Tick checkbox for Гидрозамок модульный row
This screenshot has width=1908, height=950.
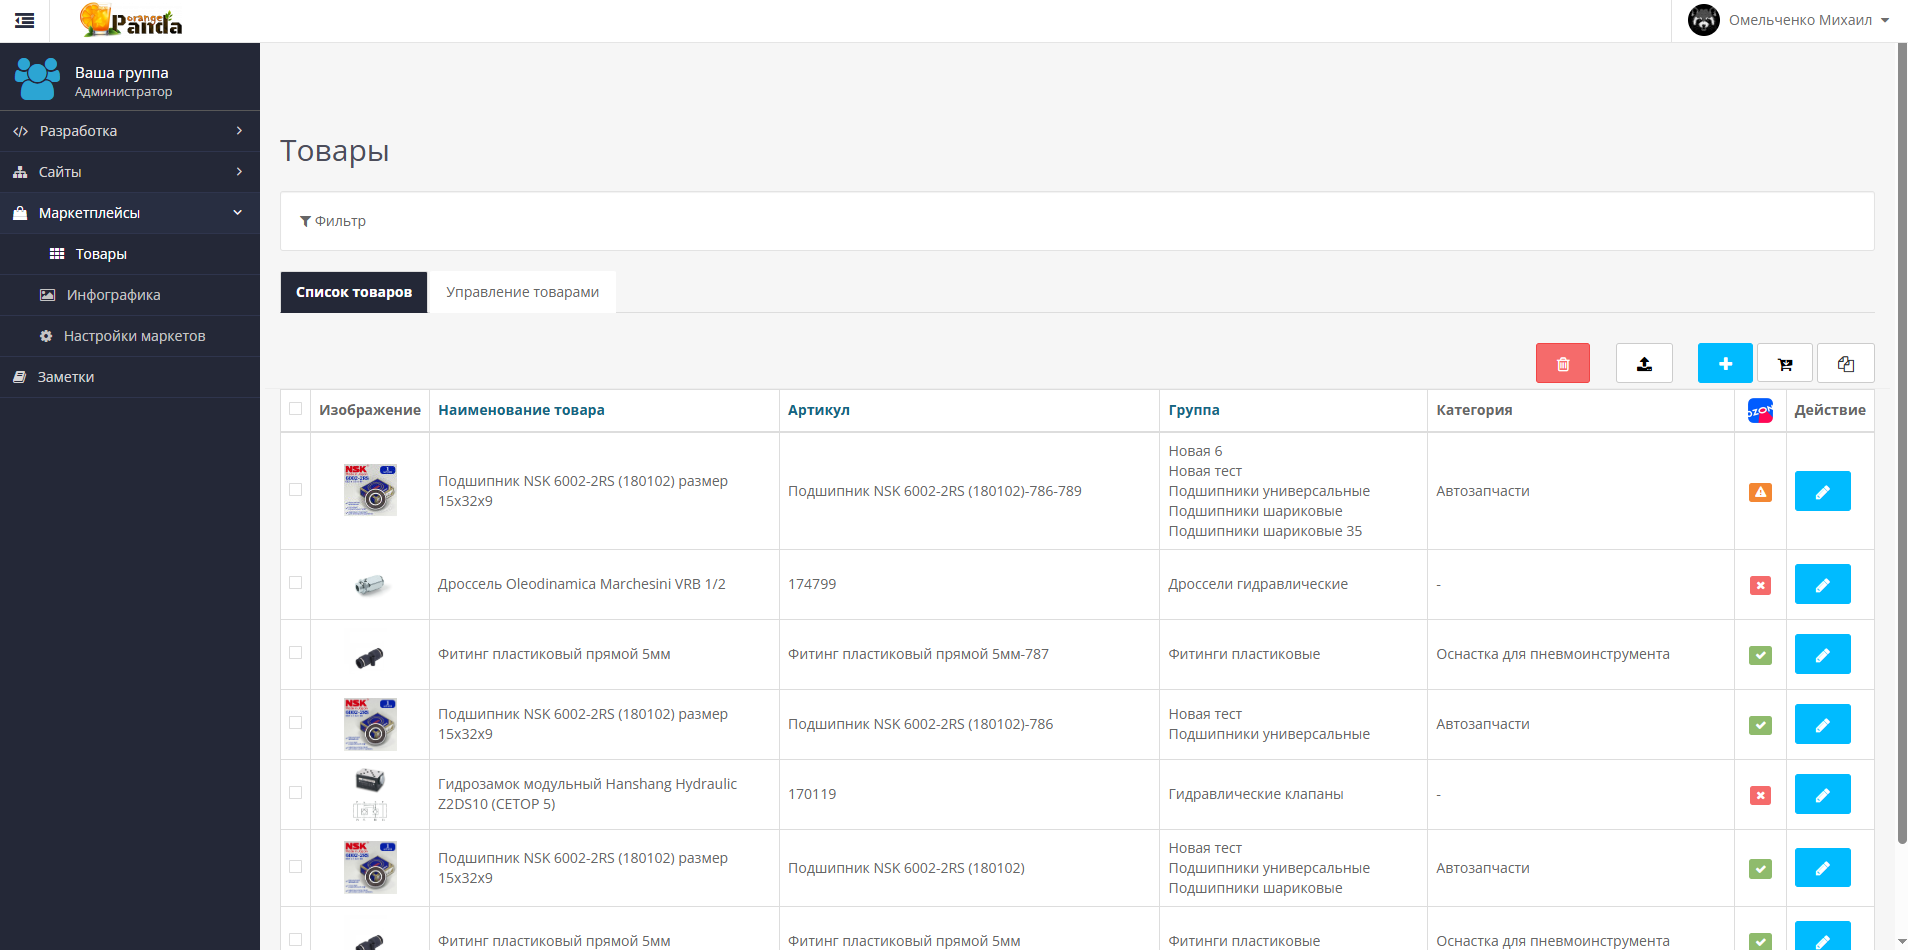[295, 792]
